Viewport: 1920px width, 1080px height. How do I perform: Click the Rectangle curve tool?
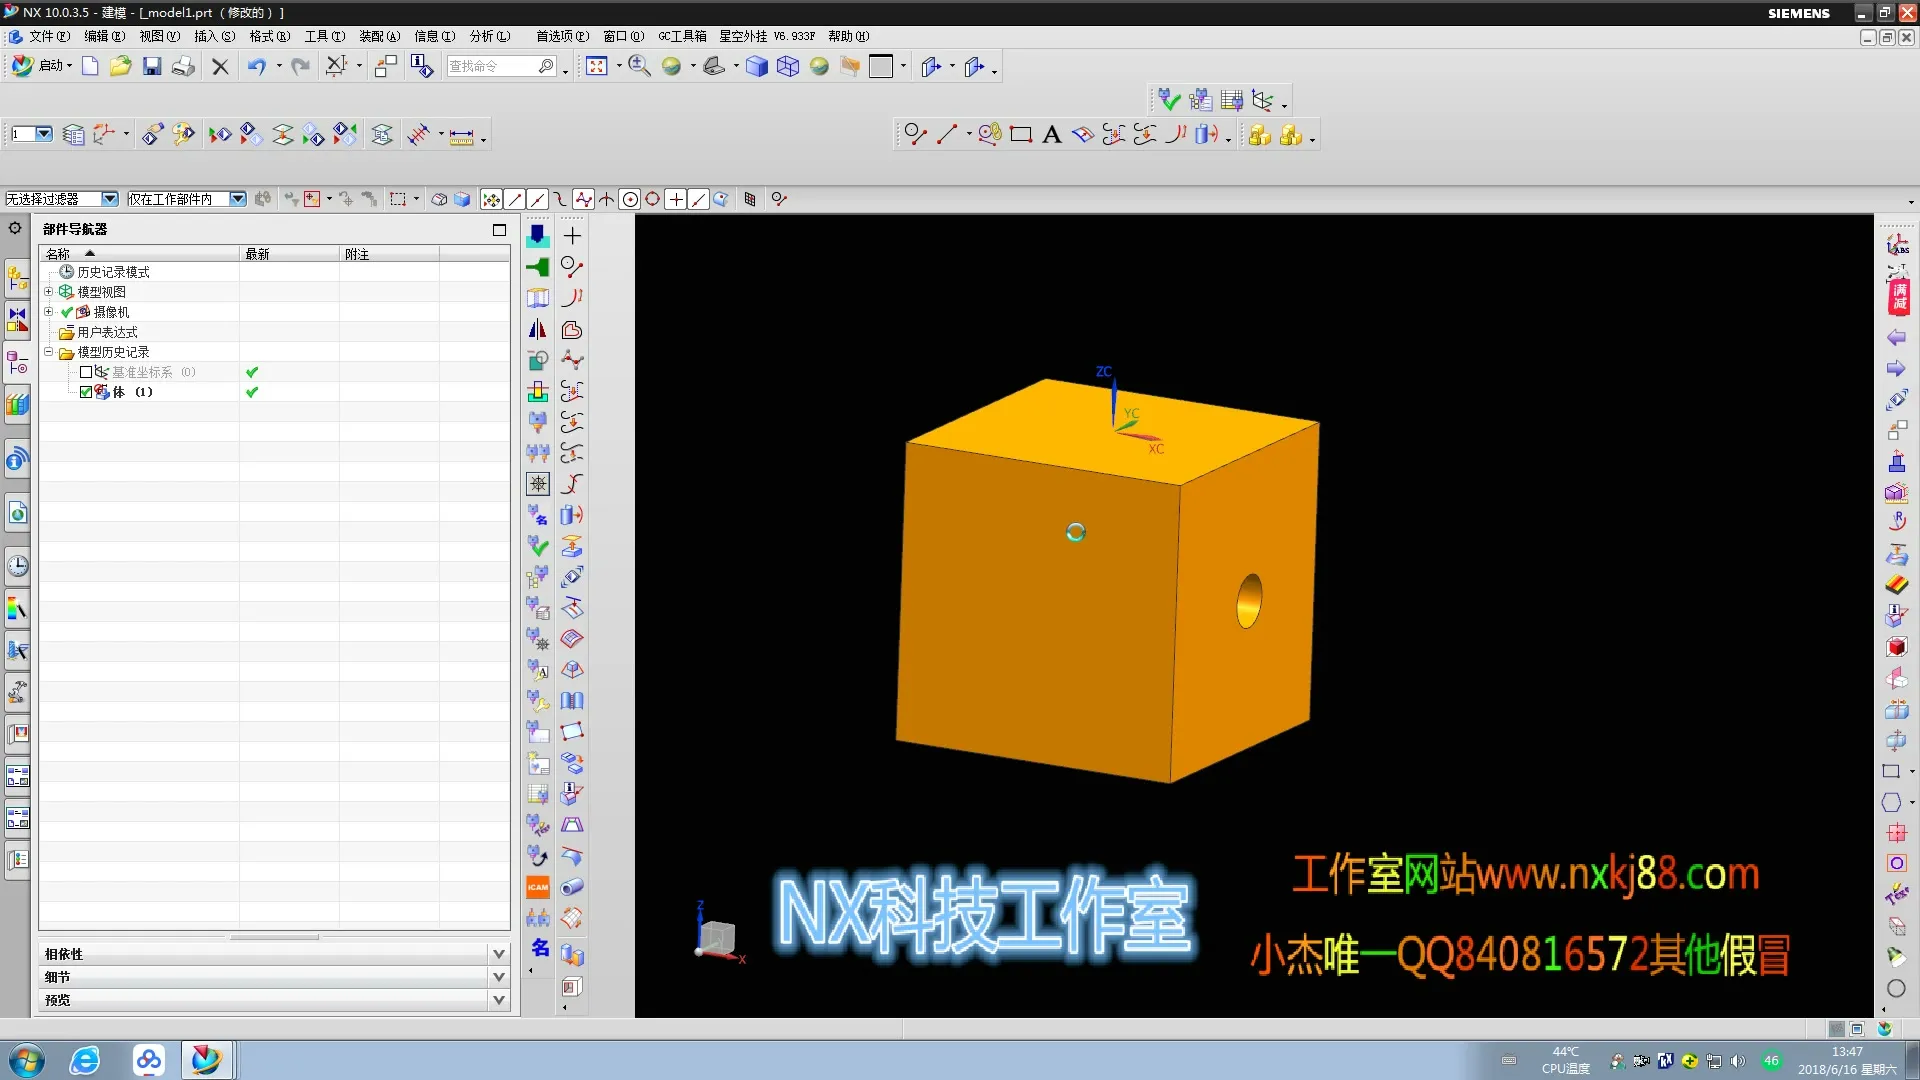point(1020,135)
